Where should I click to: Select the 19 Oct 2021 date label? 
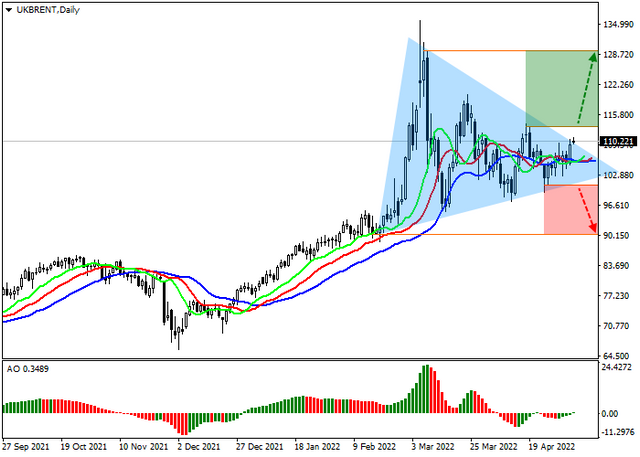(84, 447)
